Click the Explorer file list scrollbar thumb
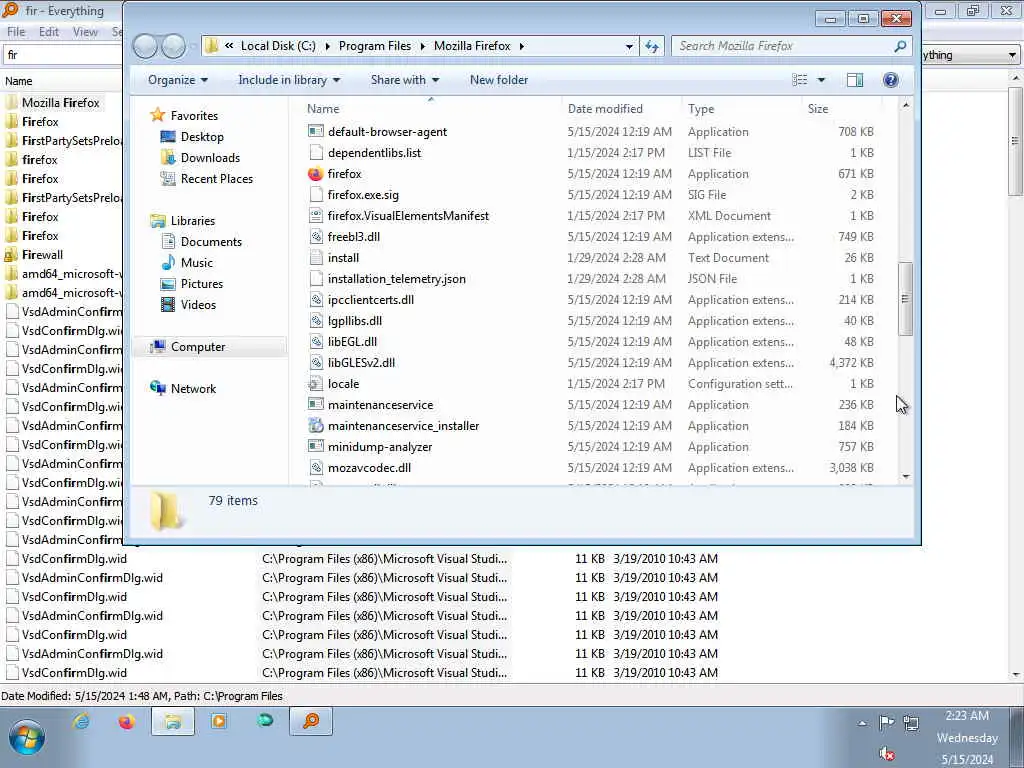This screenshot has width=1024, height=768. coord(905,299)
